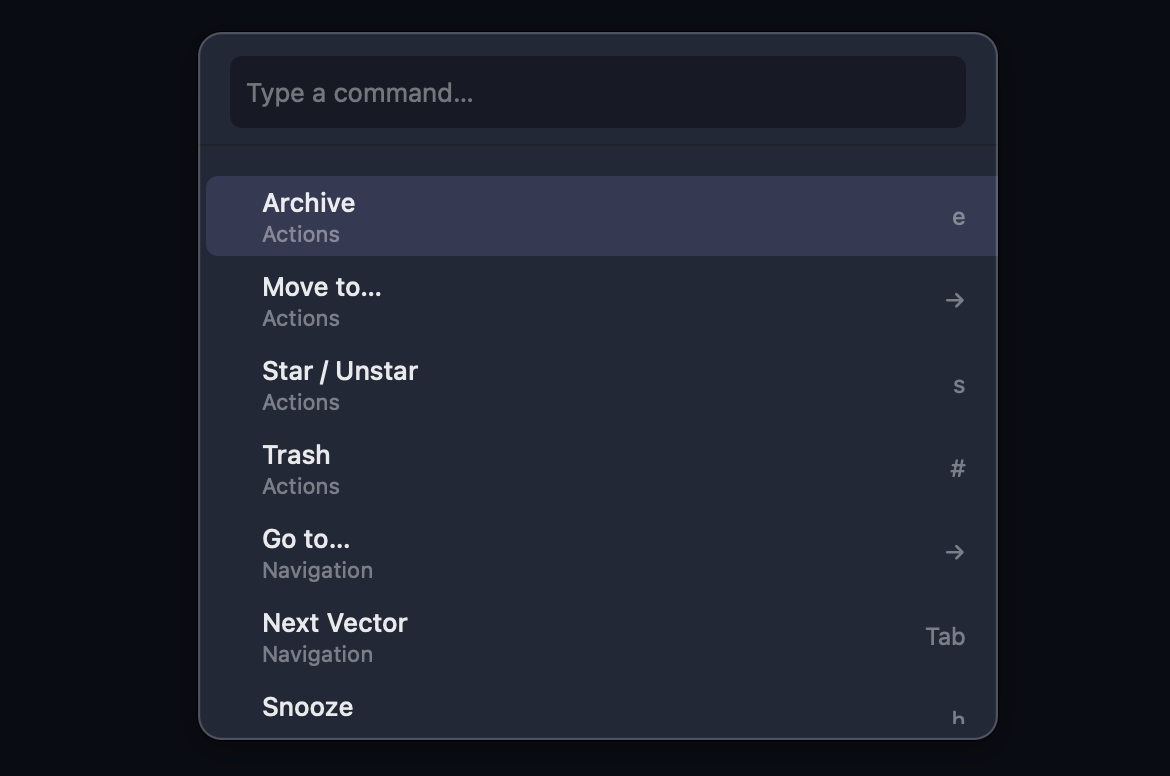Click the '#' shortcut beside Trash
Screen dimensions: 1170x776
[x=959, y=468]
